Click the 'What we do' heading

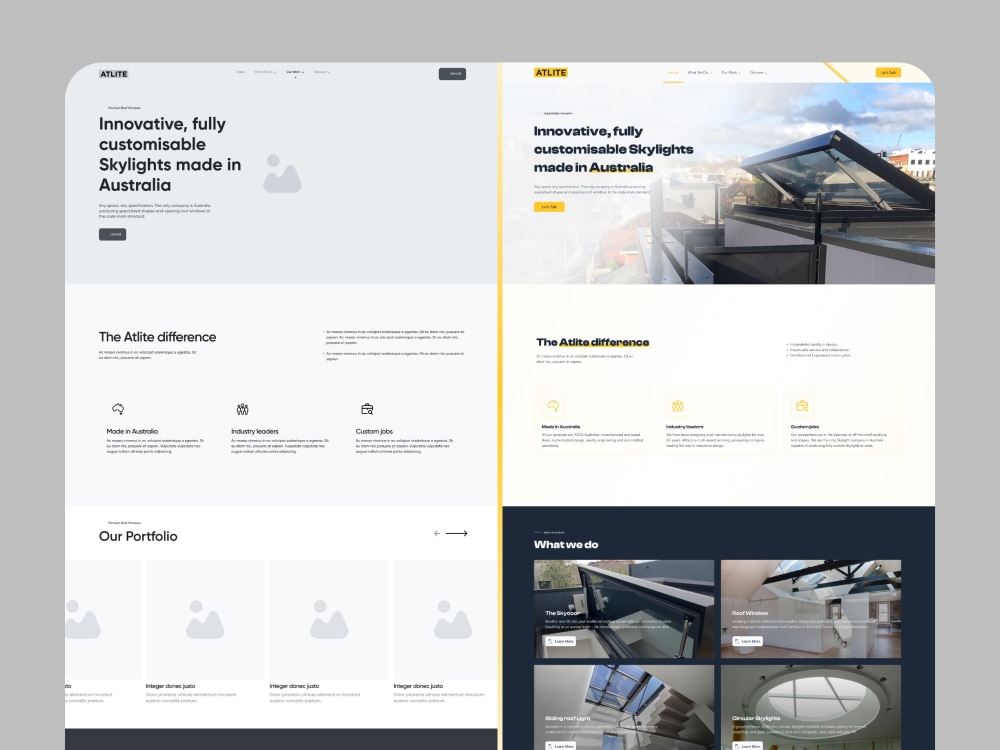click(x=566, y=545)
